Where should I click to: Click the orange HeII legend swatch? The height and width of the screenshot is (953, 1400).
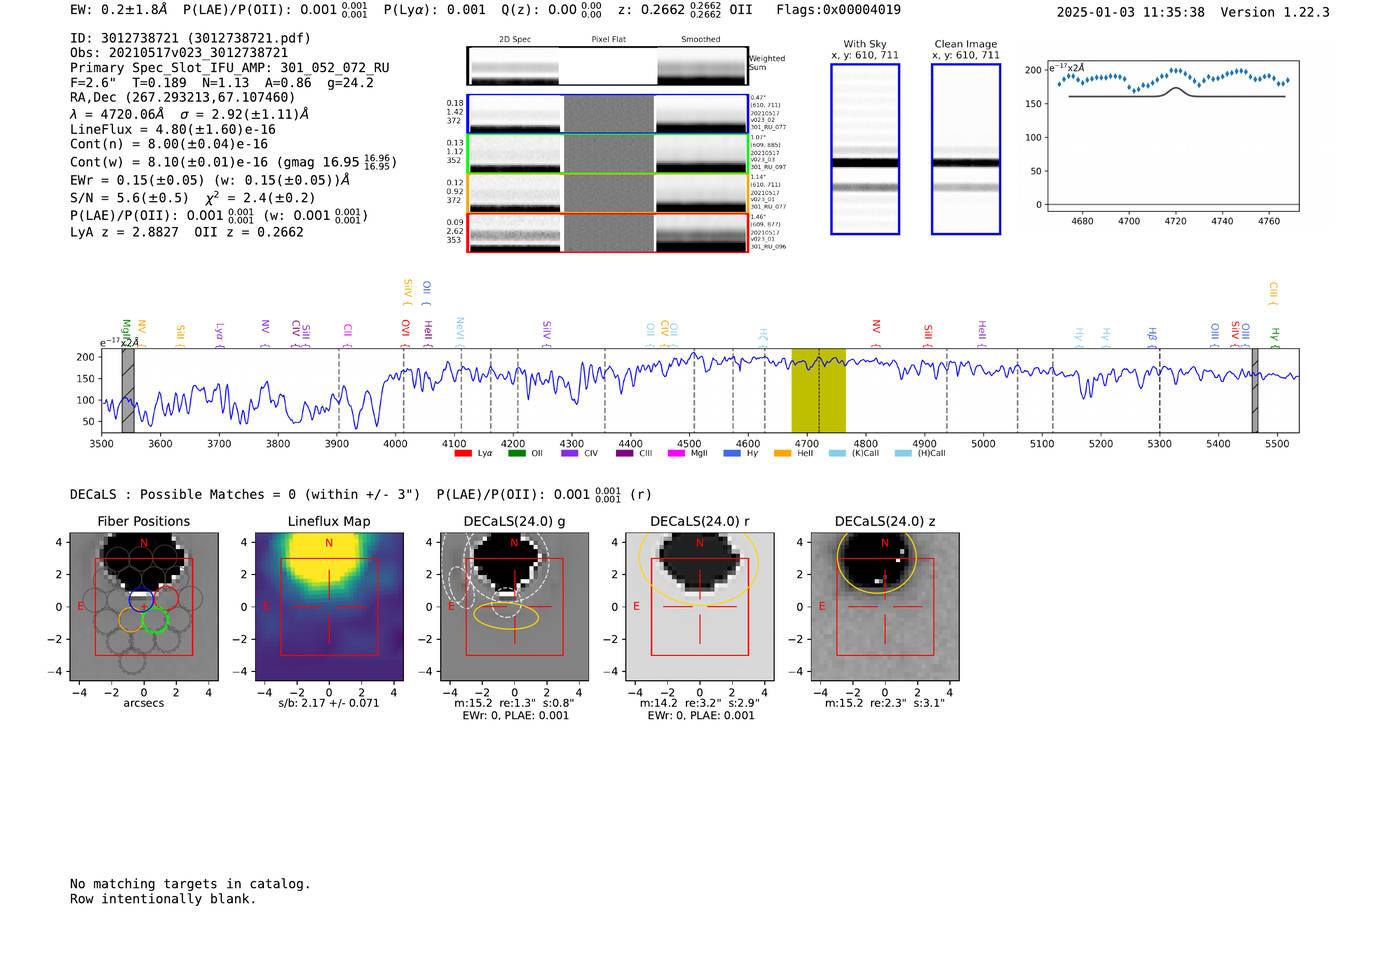click(x=782, y=453)
